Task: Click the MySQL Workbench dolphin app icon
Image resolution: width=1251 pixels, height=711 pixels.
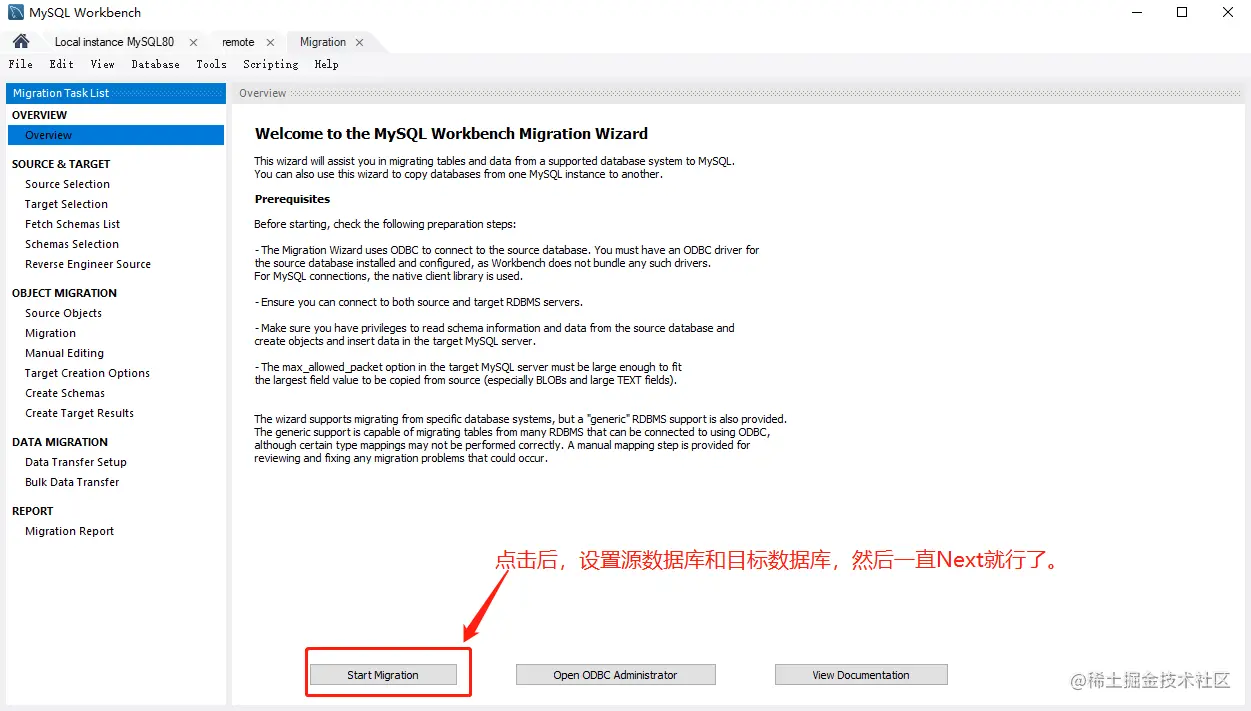Action: [x=16, y=13]
